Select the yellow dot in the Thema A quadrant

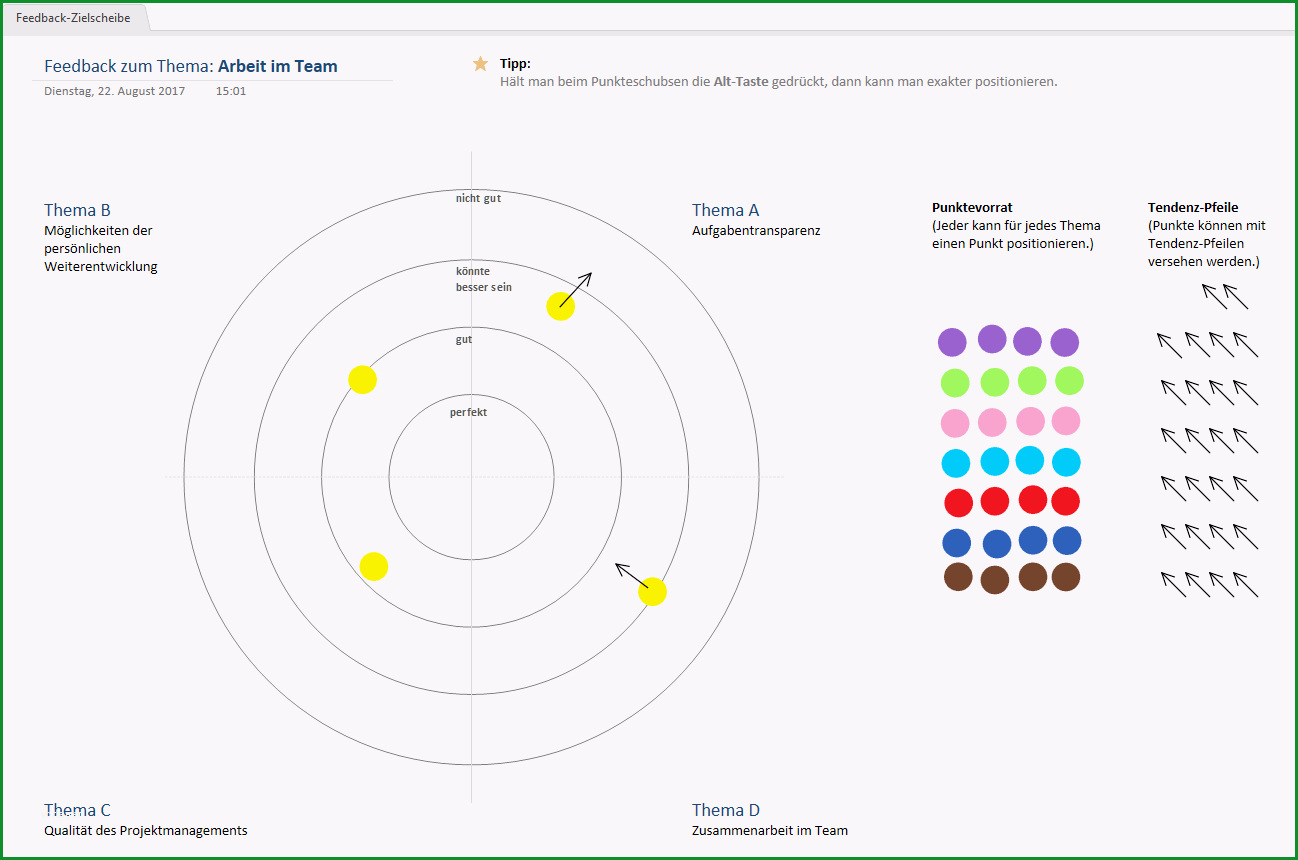pyautogui.click(x=561, y=307)
